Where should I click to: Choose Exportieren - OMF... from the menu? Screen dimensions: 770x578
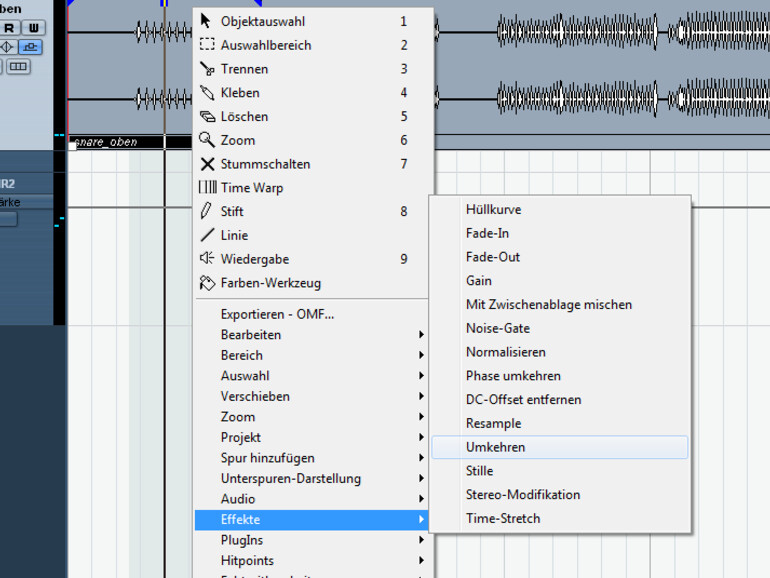coord(312,314)
